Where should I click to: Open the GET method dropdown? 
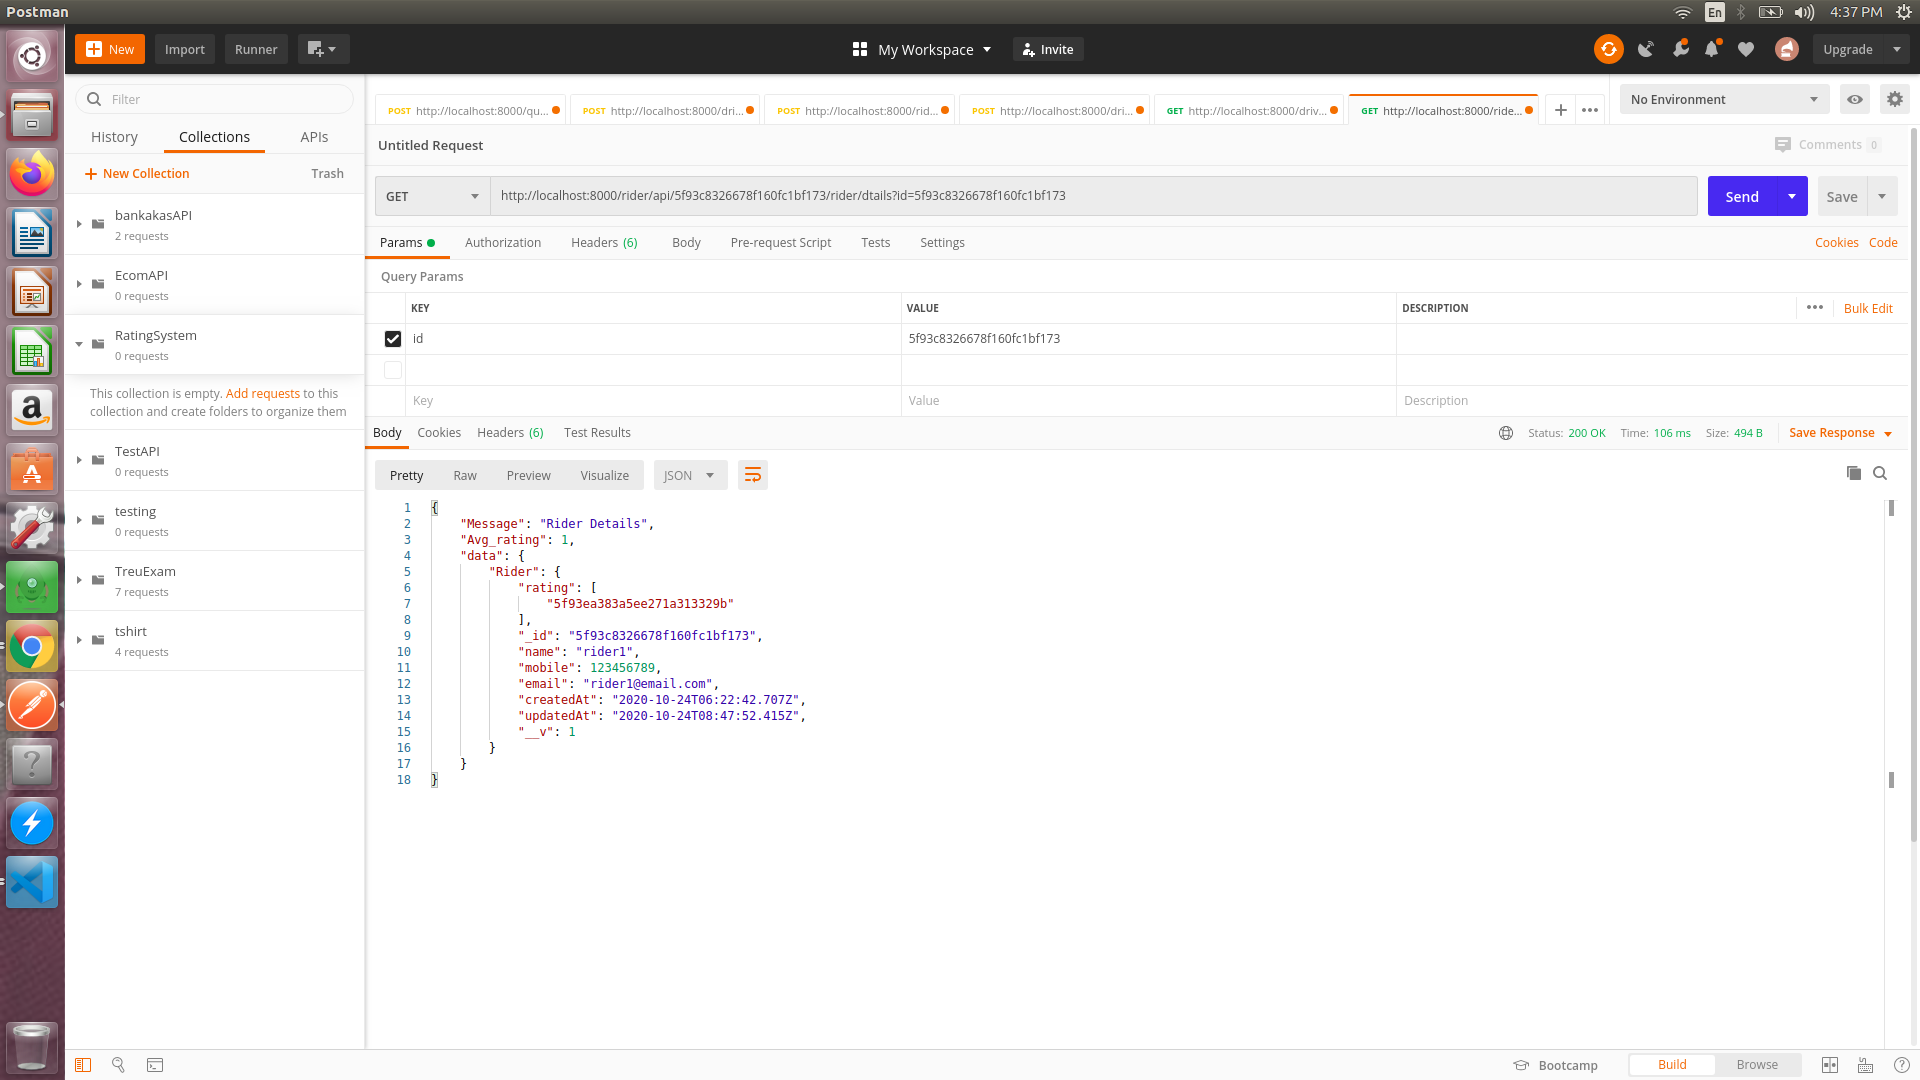(x=432, y=196)
